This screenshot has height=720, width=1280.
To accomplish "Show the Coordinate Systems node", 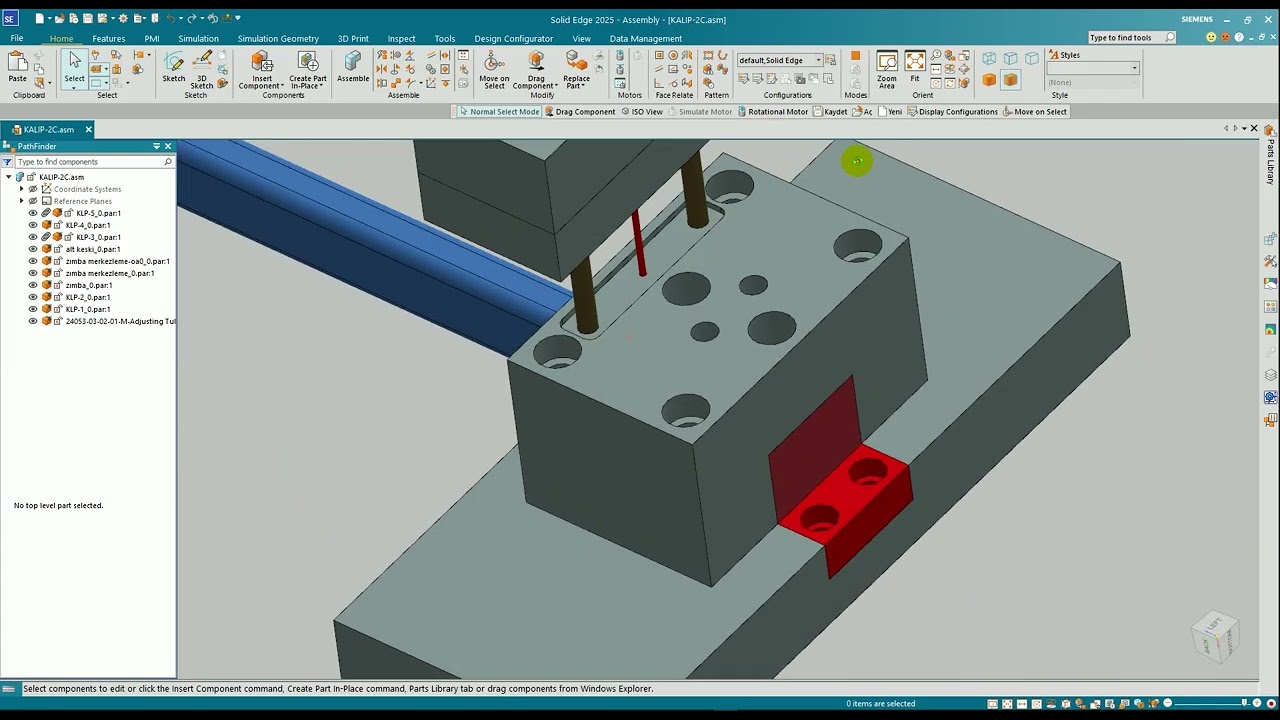I will [x=33, y=189].
